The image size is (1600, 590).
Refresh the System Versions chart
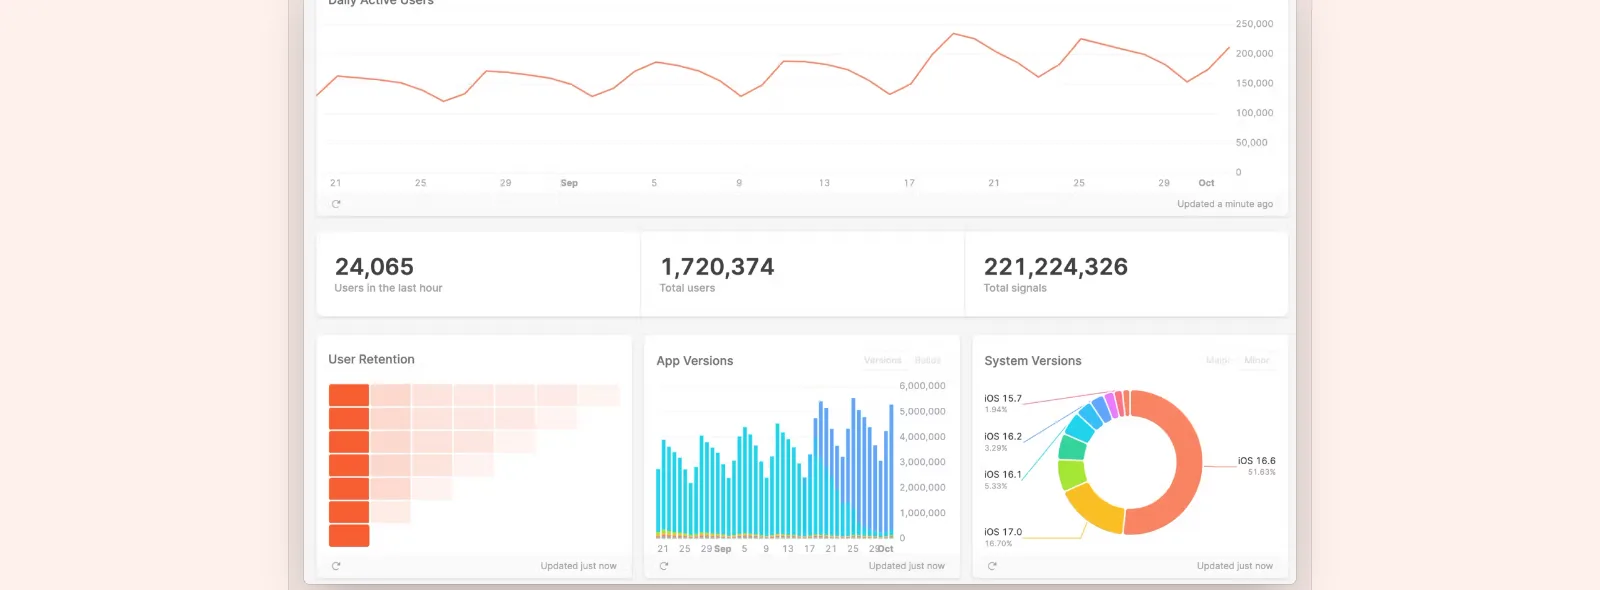992,566
